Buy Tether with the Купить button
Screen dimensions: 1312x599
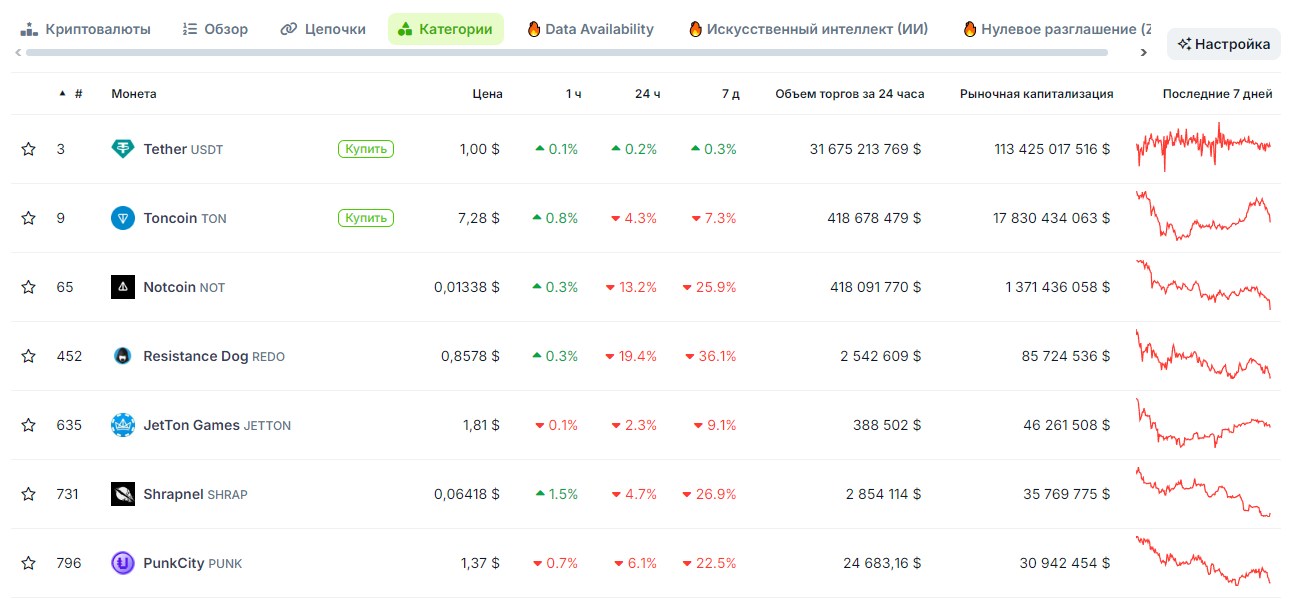pos(366,149)
